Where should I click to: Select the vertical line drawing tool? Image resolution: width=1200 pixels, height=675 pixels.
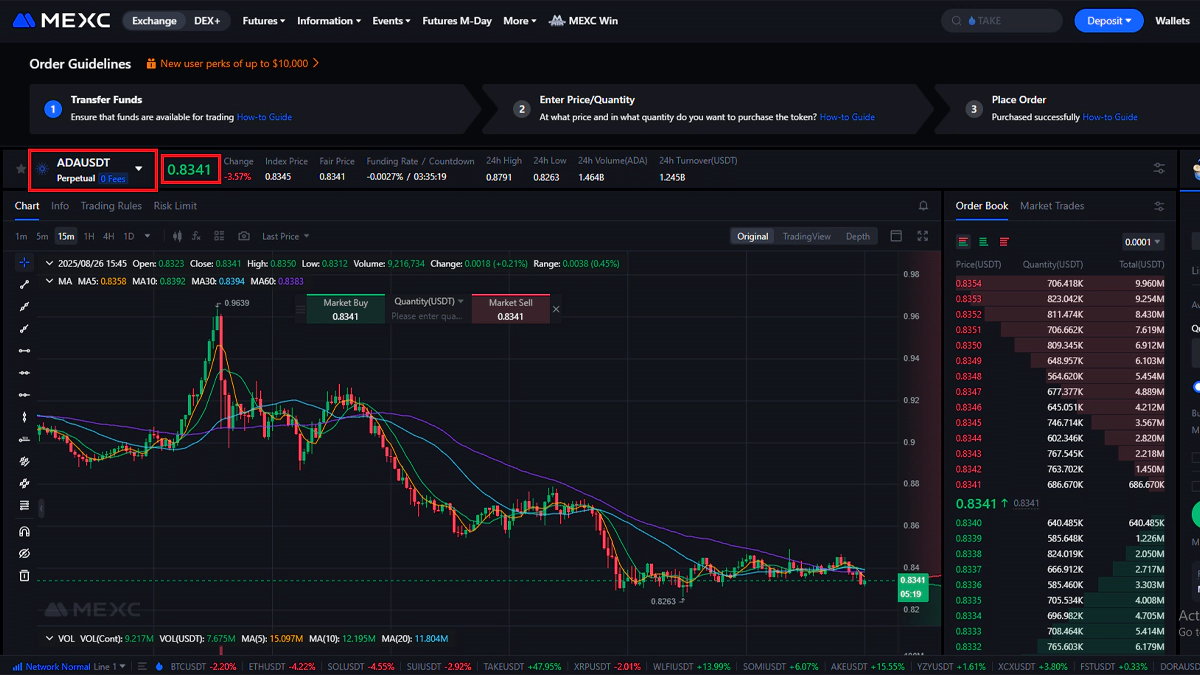[24, 417]
